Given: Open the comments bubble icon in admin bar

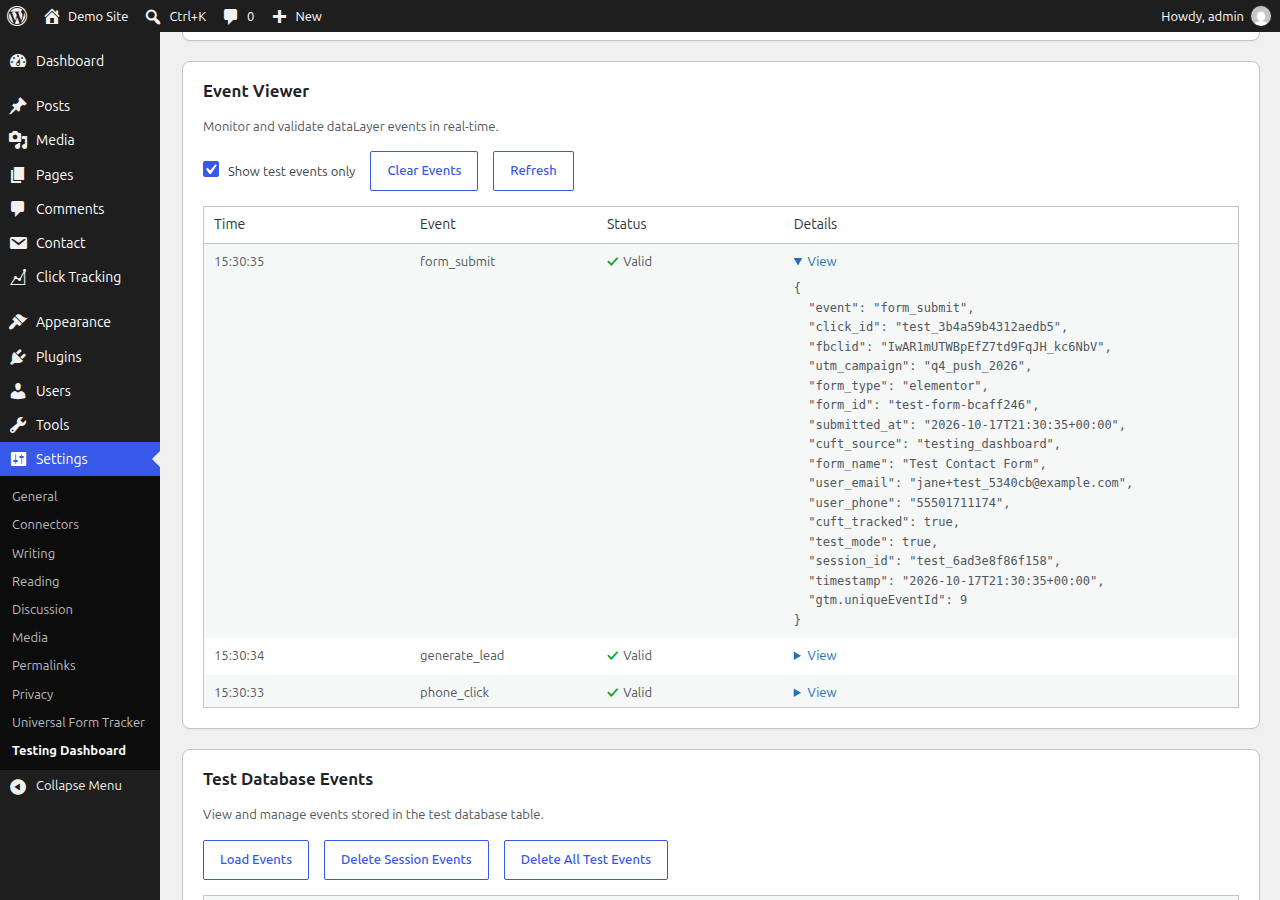Looking at the screenshot, I should (231, 16).
